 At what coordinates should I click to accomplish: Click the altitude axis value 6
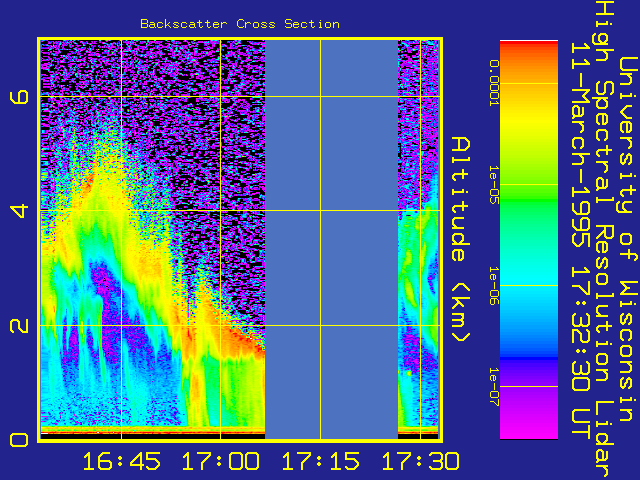(19, 97)
